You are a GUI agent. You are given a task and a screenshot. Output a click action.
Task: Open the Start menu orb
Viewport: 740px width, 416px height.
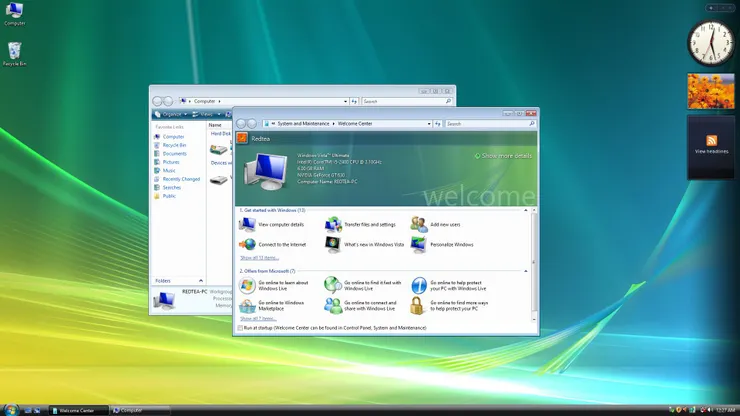tap(10, 410)
